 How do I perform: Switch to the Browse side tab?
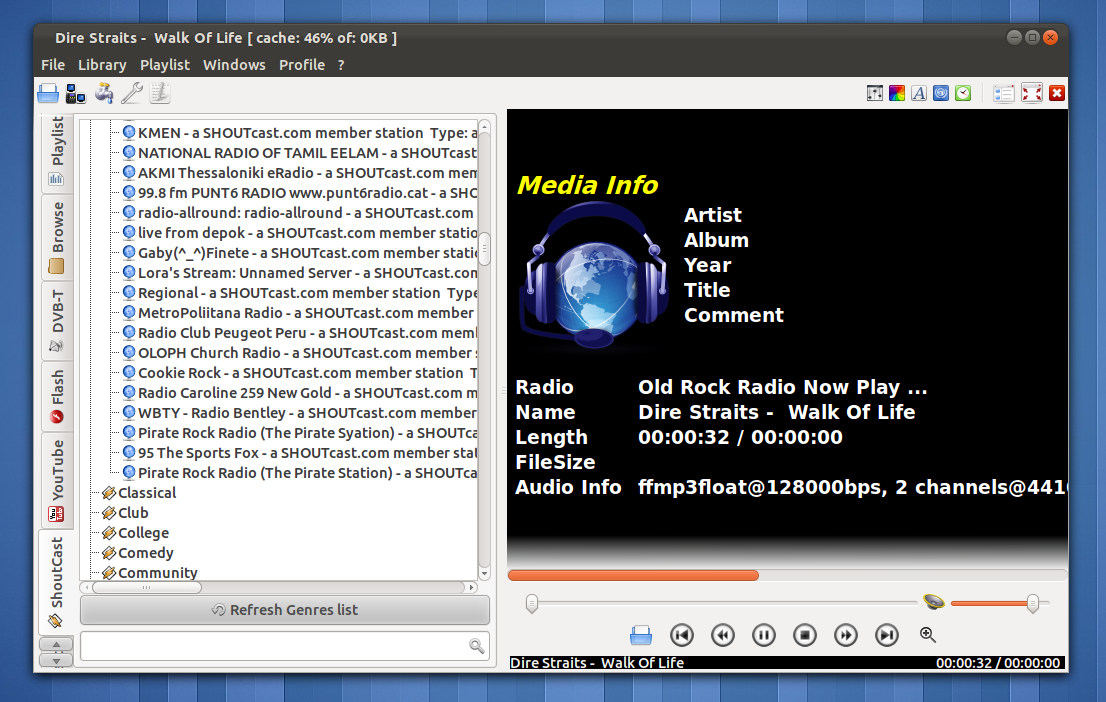pos(56,238)
